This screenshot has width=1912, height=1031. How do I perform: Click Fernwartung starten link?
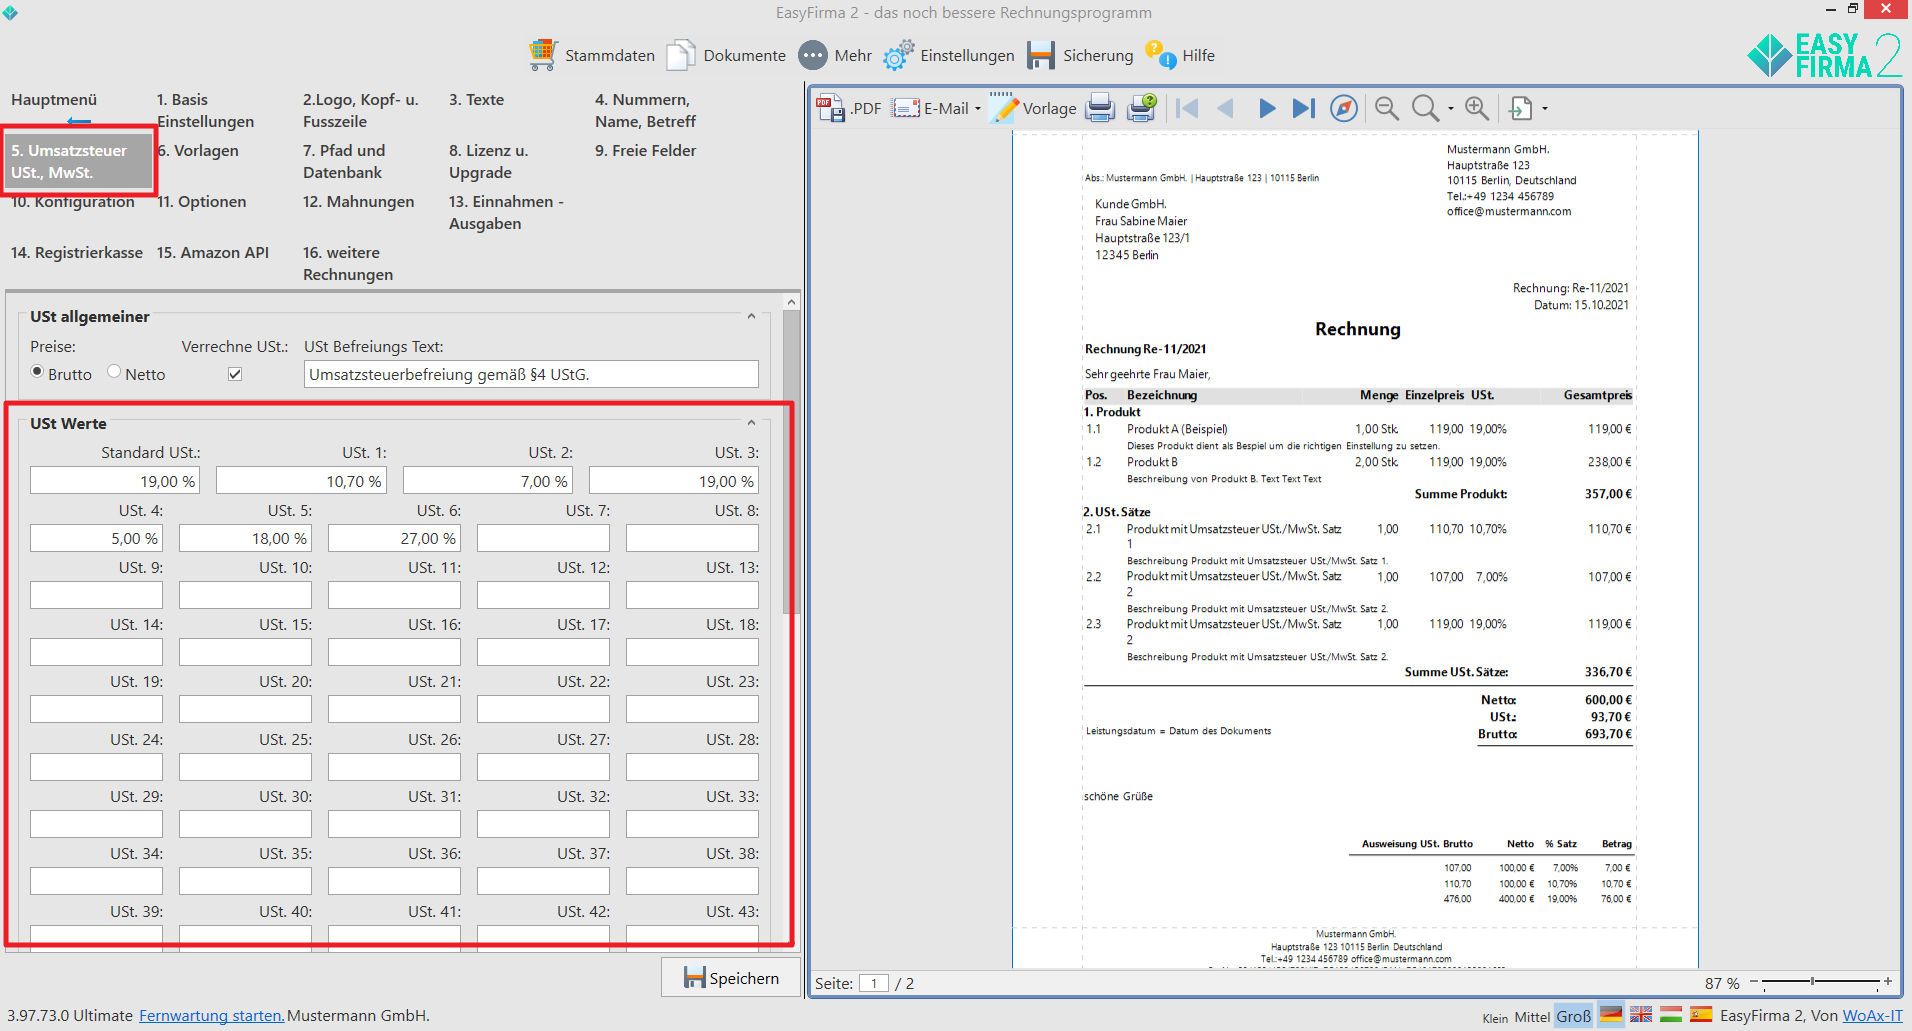point(211,1015)
